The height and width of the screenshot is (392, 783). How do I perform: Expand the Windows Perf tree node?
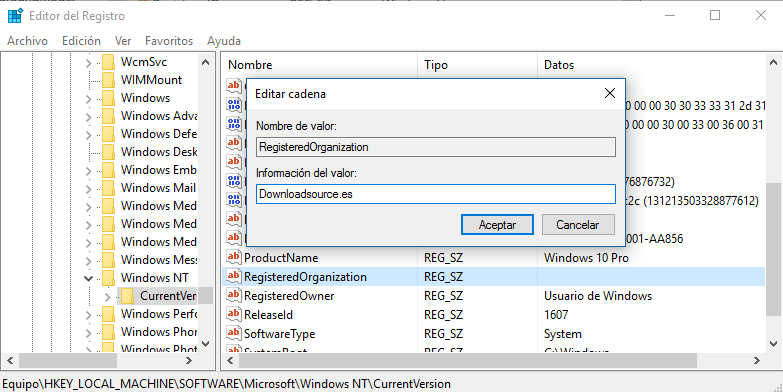(88, 315)
